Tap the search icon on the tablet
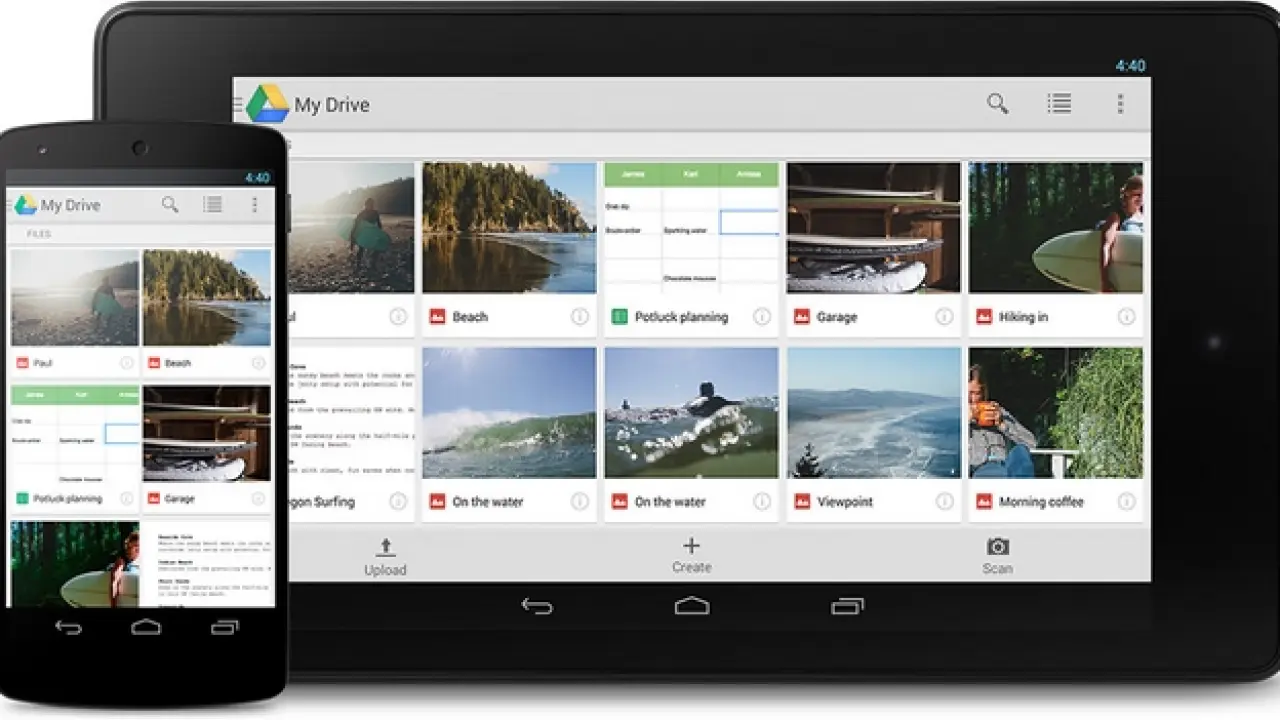Screen dimensions: 1280x720 pos(997,104)
